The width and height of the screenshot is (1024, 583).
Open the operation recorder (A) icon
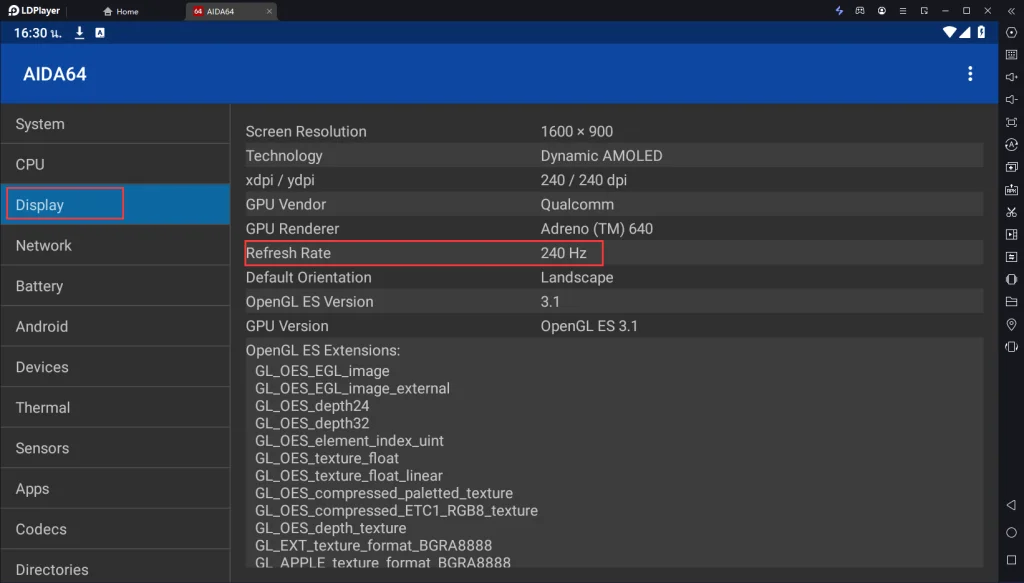coord(1011,144)
